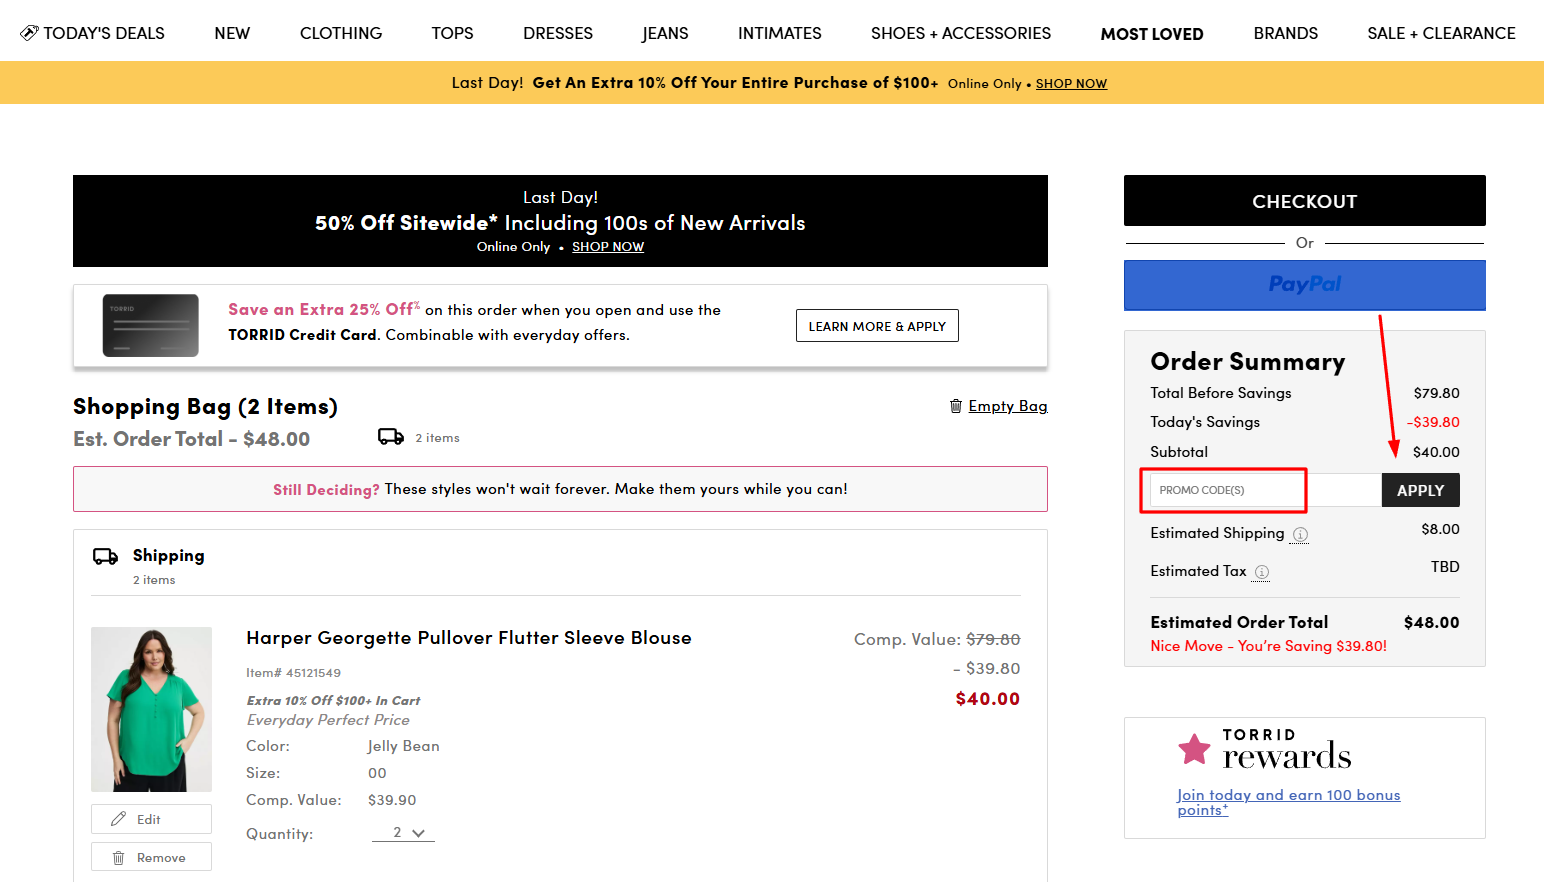
Task: Click the 'Est. Order Total - $48.00' text
Action: (x=192, y=439)
